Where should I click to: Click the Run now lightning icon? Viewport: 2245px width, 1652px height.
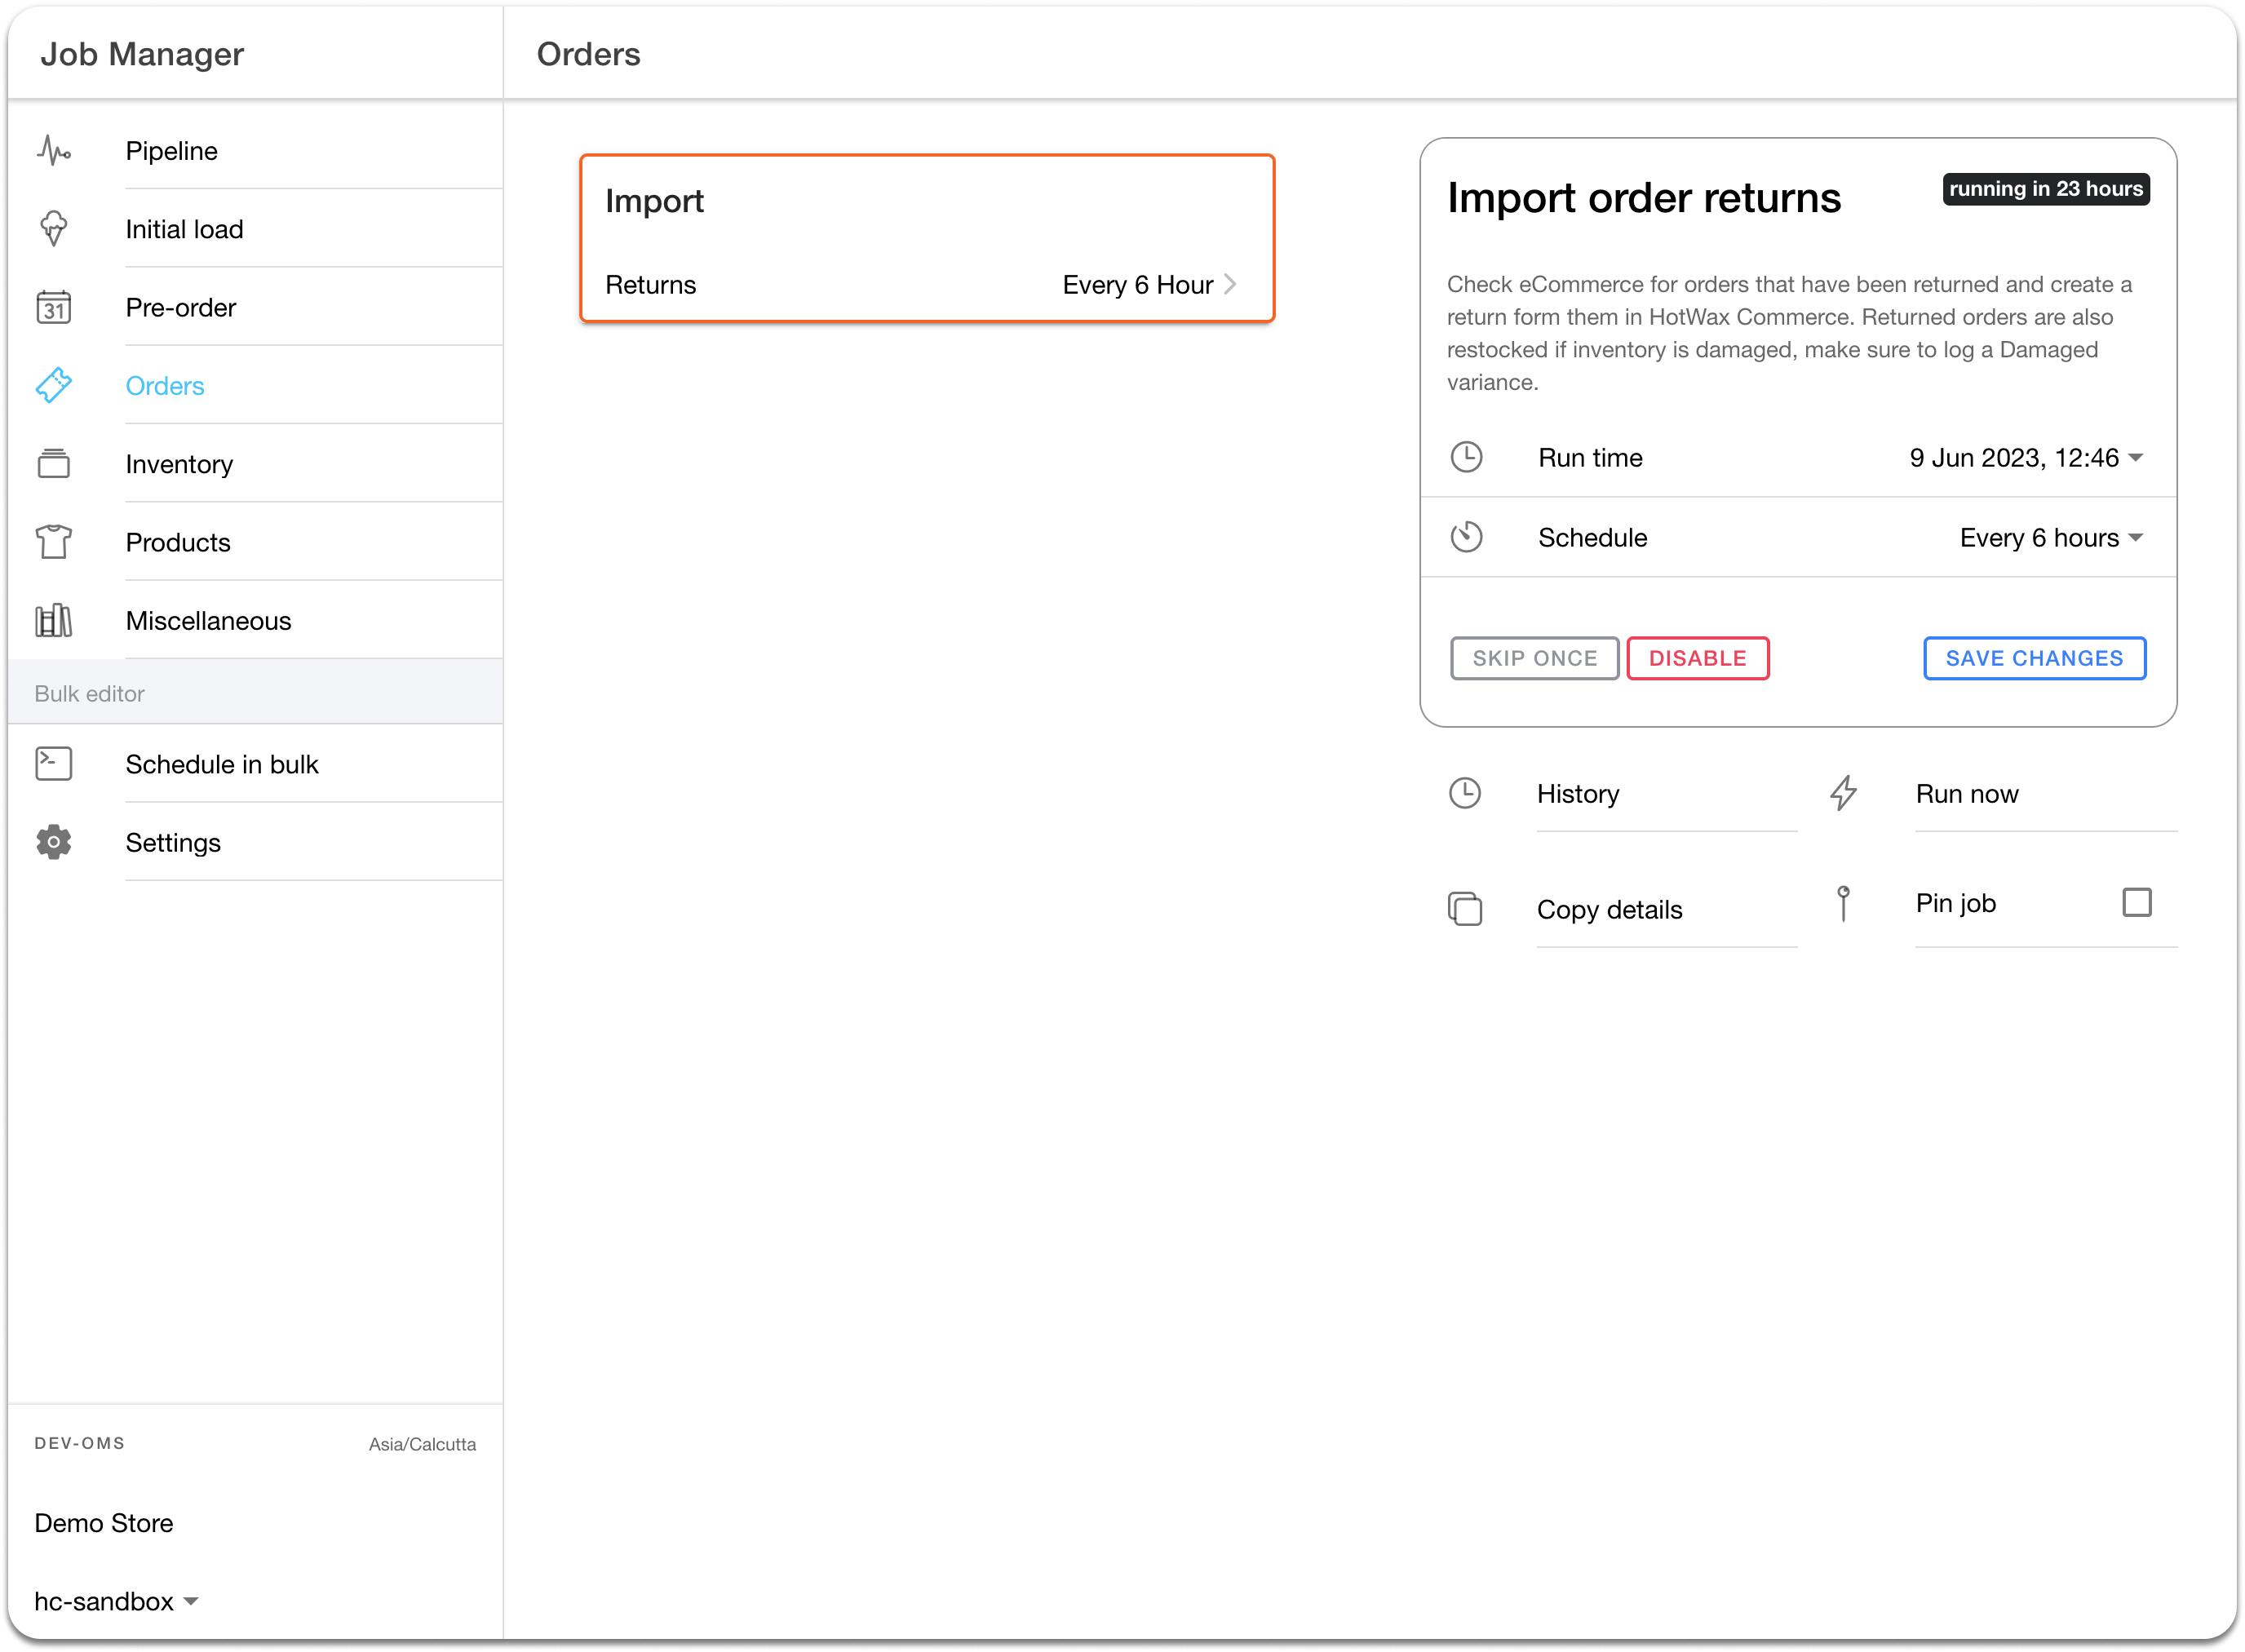coord(1843,794)
